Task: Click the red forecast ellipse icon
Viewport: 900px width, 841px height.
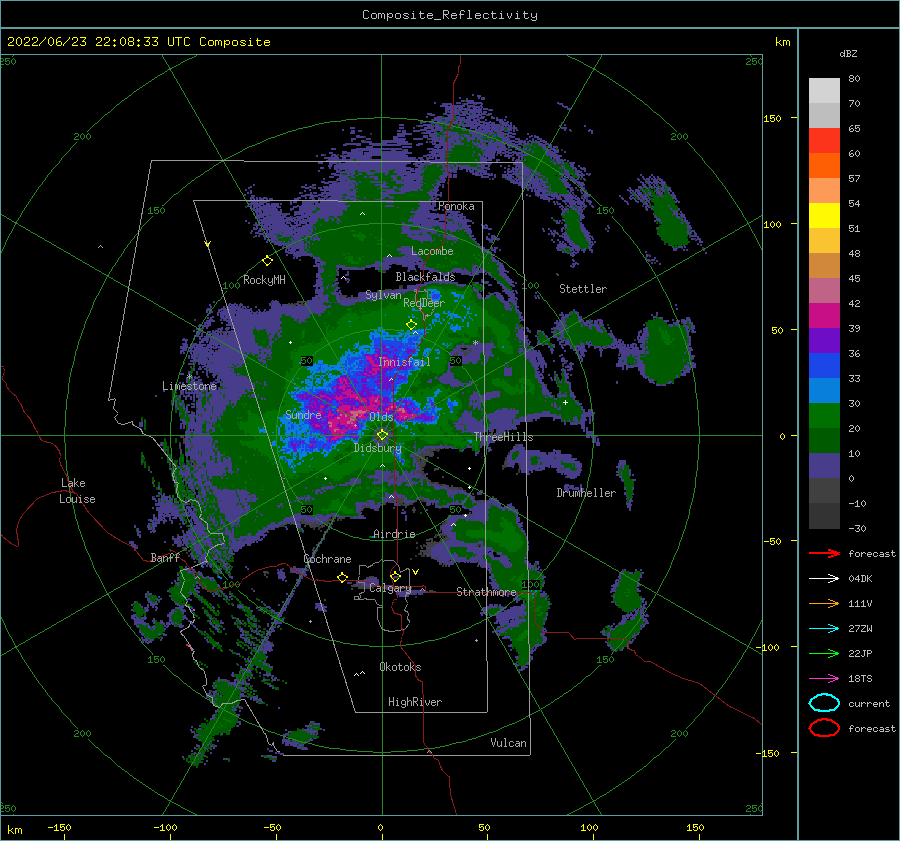Action: click(824, 728)
